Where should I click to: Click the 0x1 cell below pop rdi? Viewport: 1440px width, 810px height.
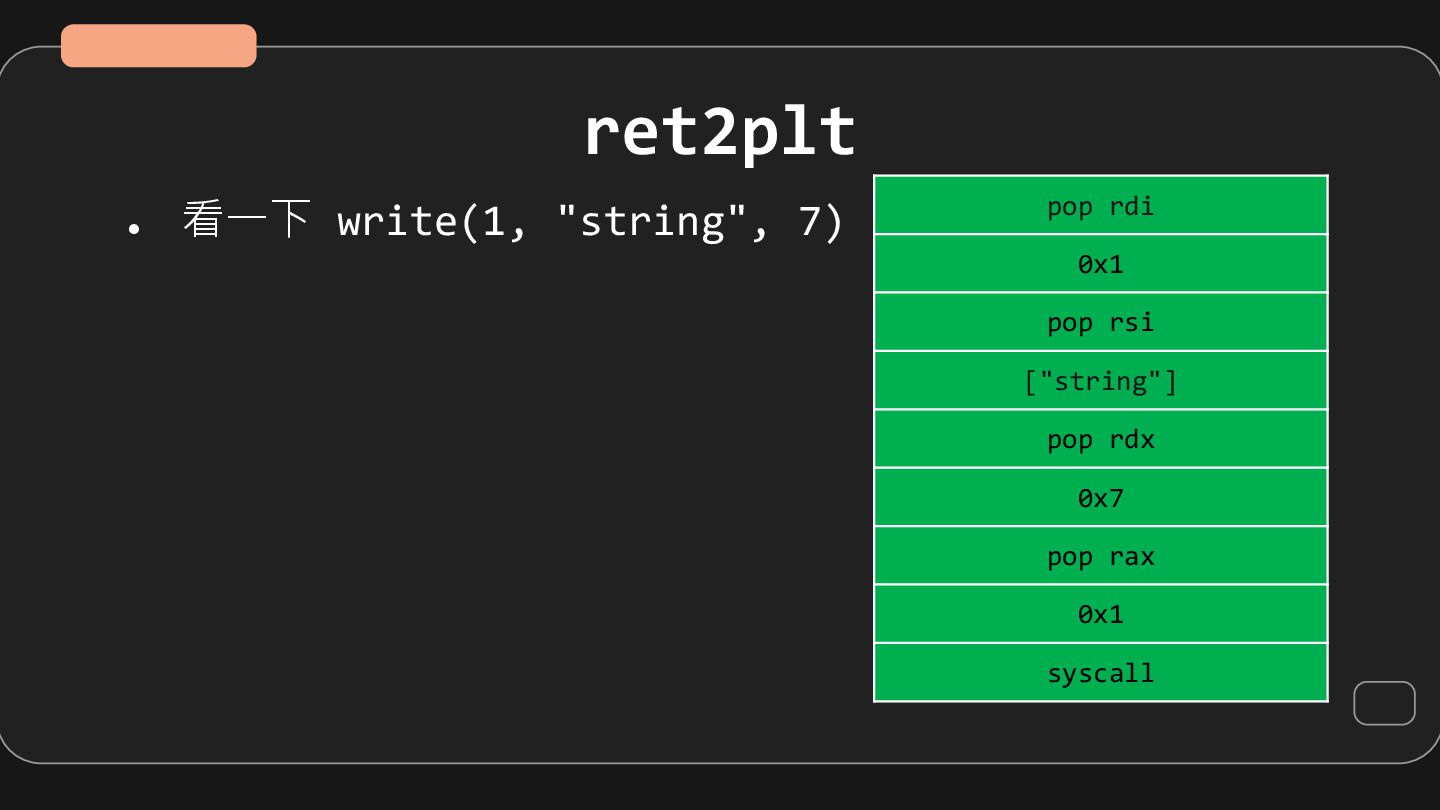[x=1100, y=264]
